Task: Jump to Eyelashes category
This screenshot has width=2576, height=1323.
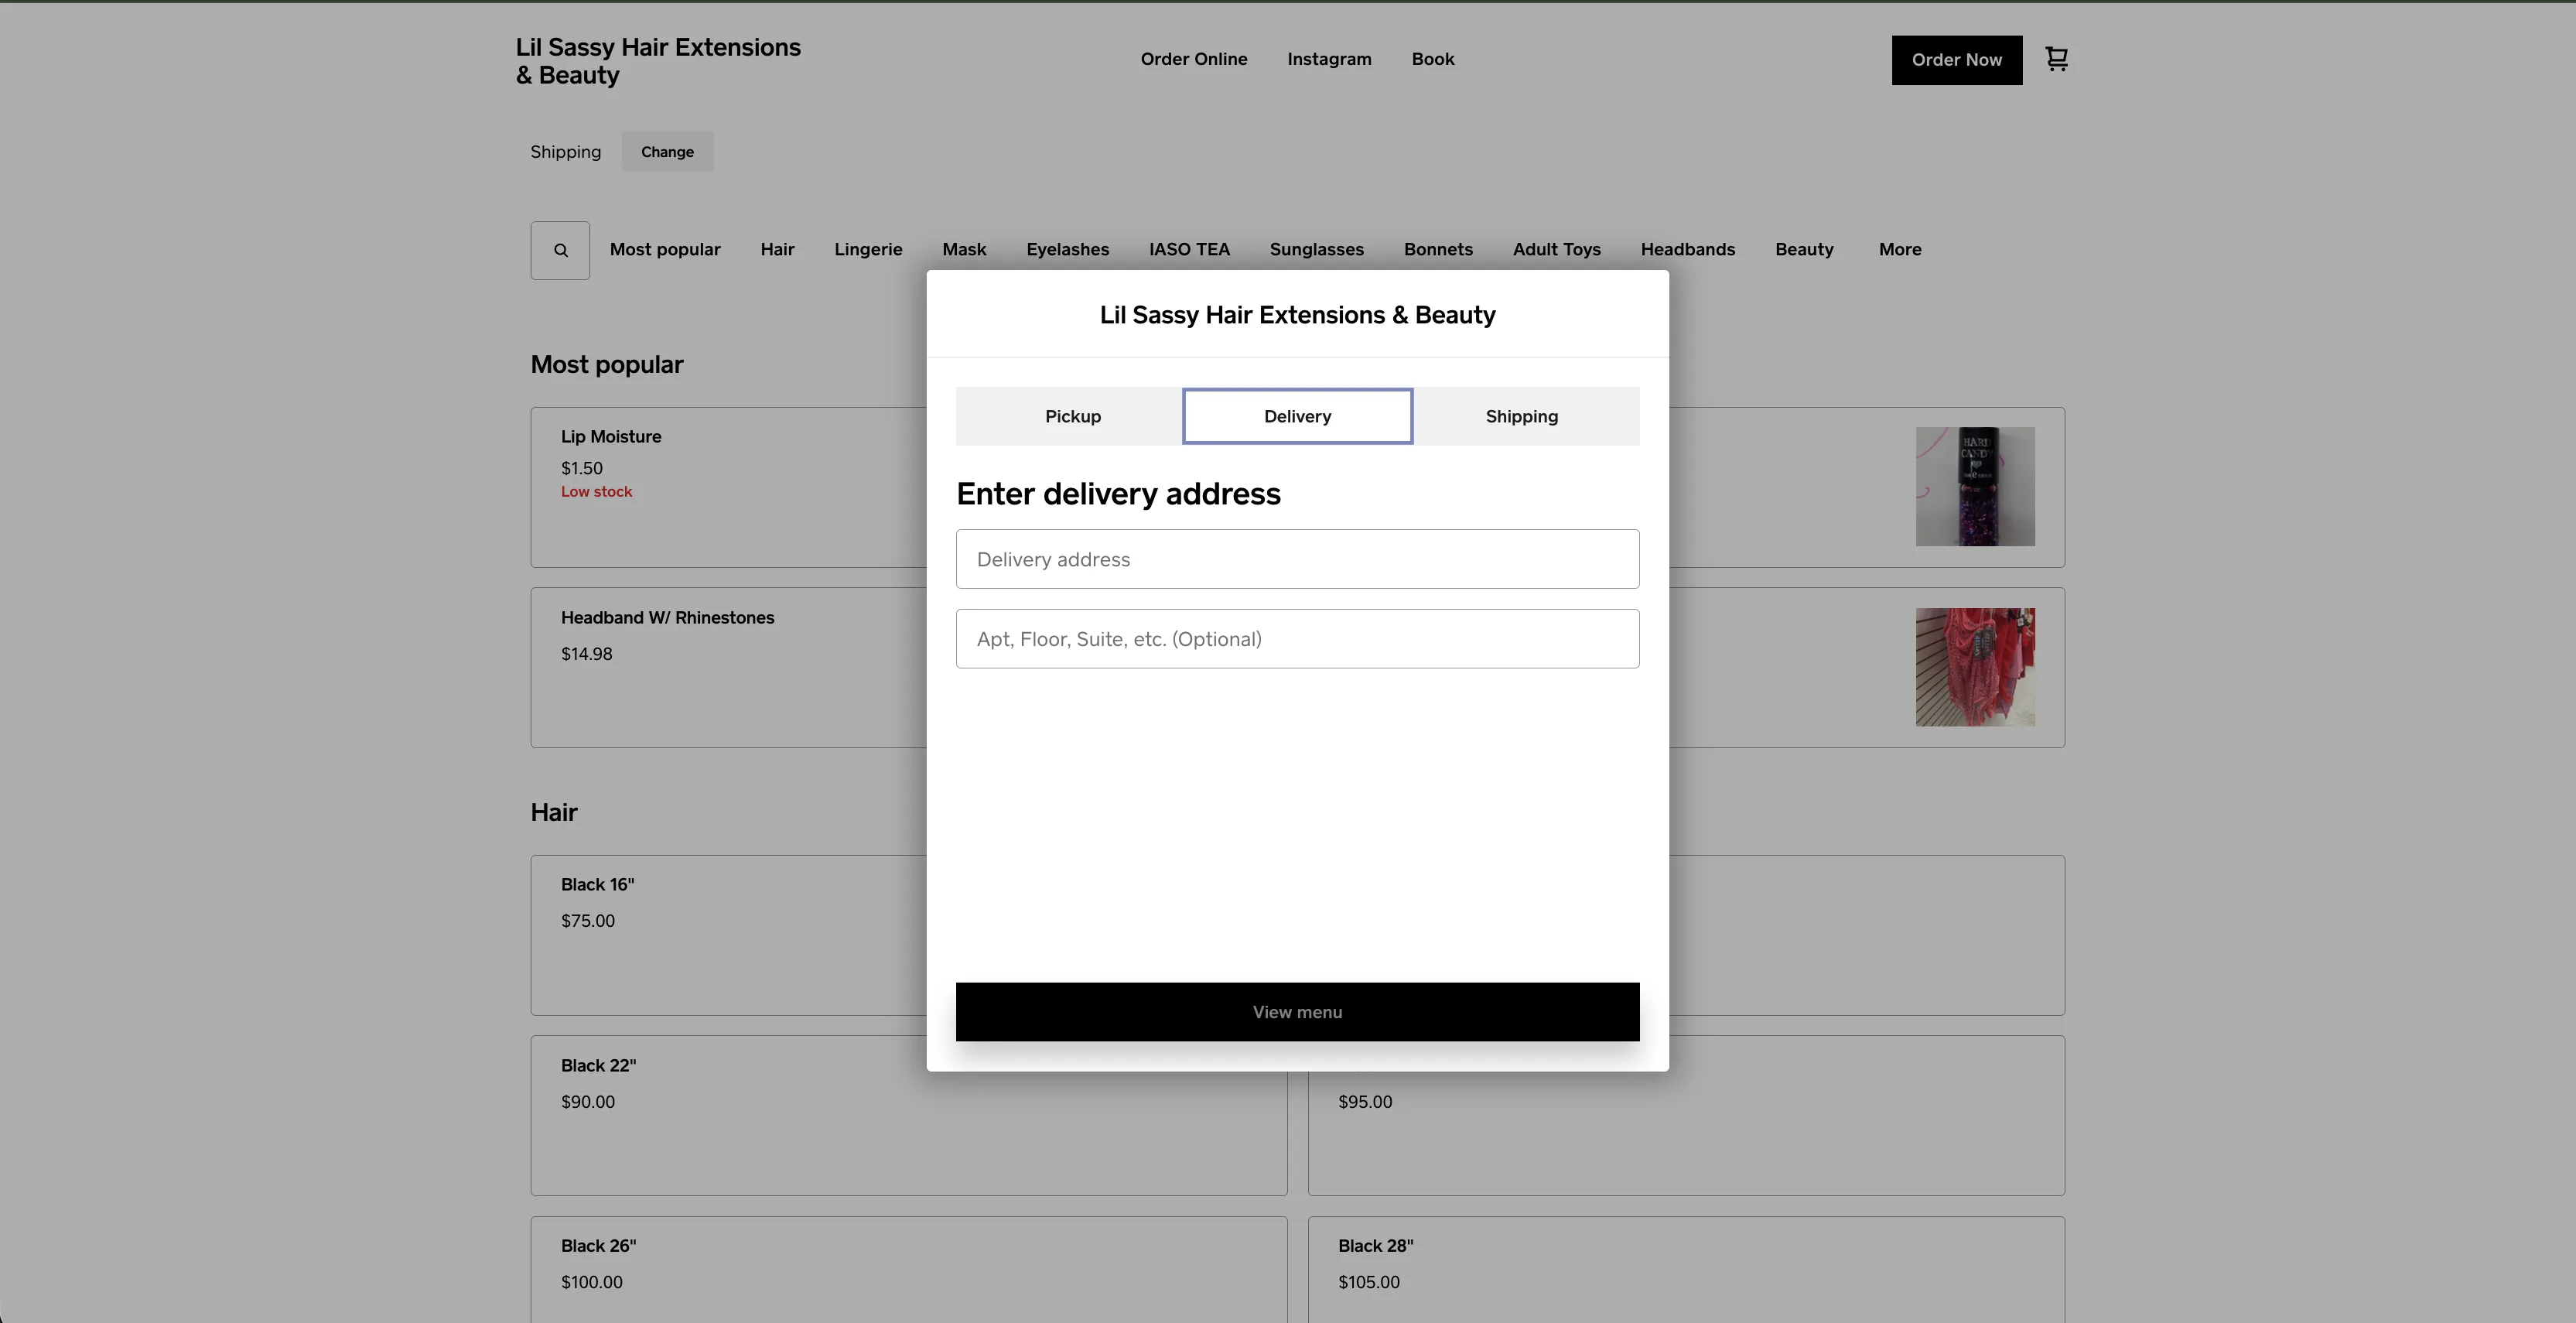Action: (x=1067, y=249)
